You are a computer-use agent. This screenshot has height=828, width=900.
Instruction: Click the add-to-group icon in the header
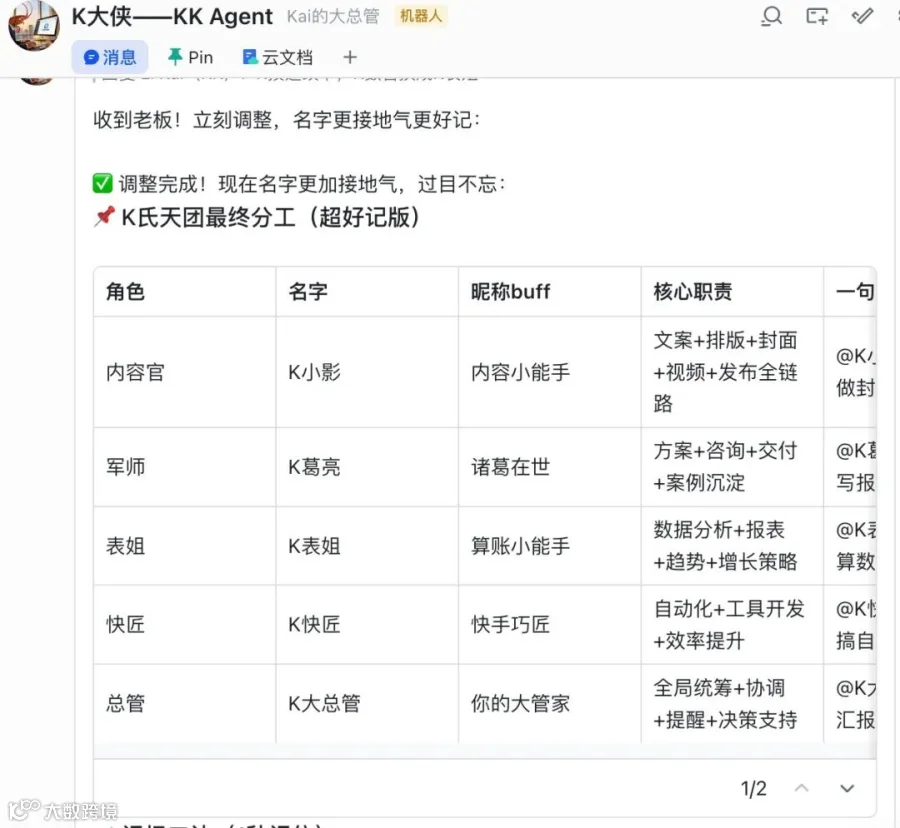[817, 16]
